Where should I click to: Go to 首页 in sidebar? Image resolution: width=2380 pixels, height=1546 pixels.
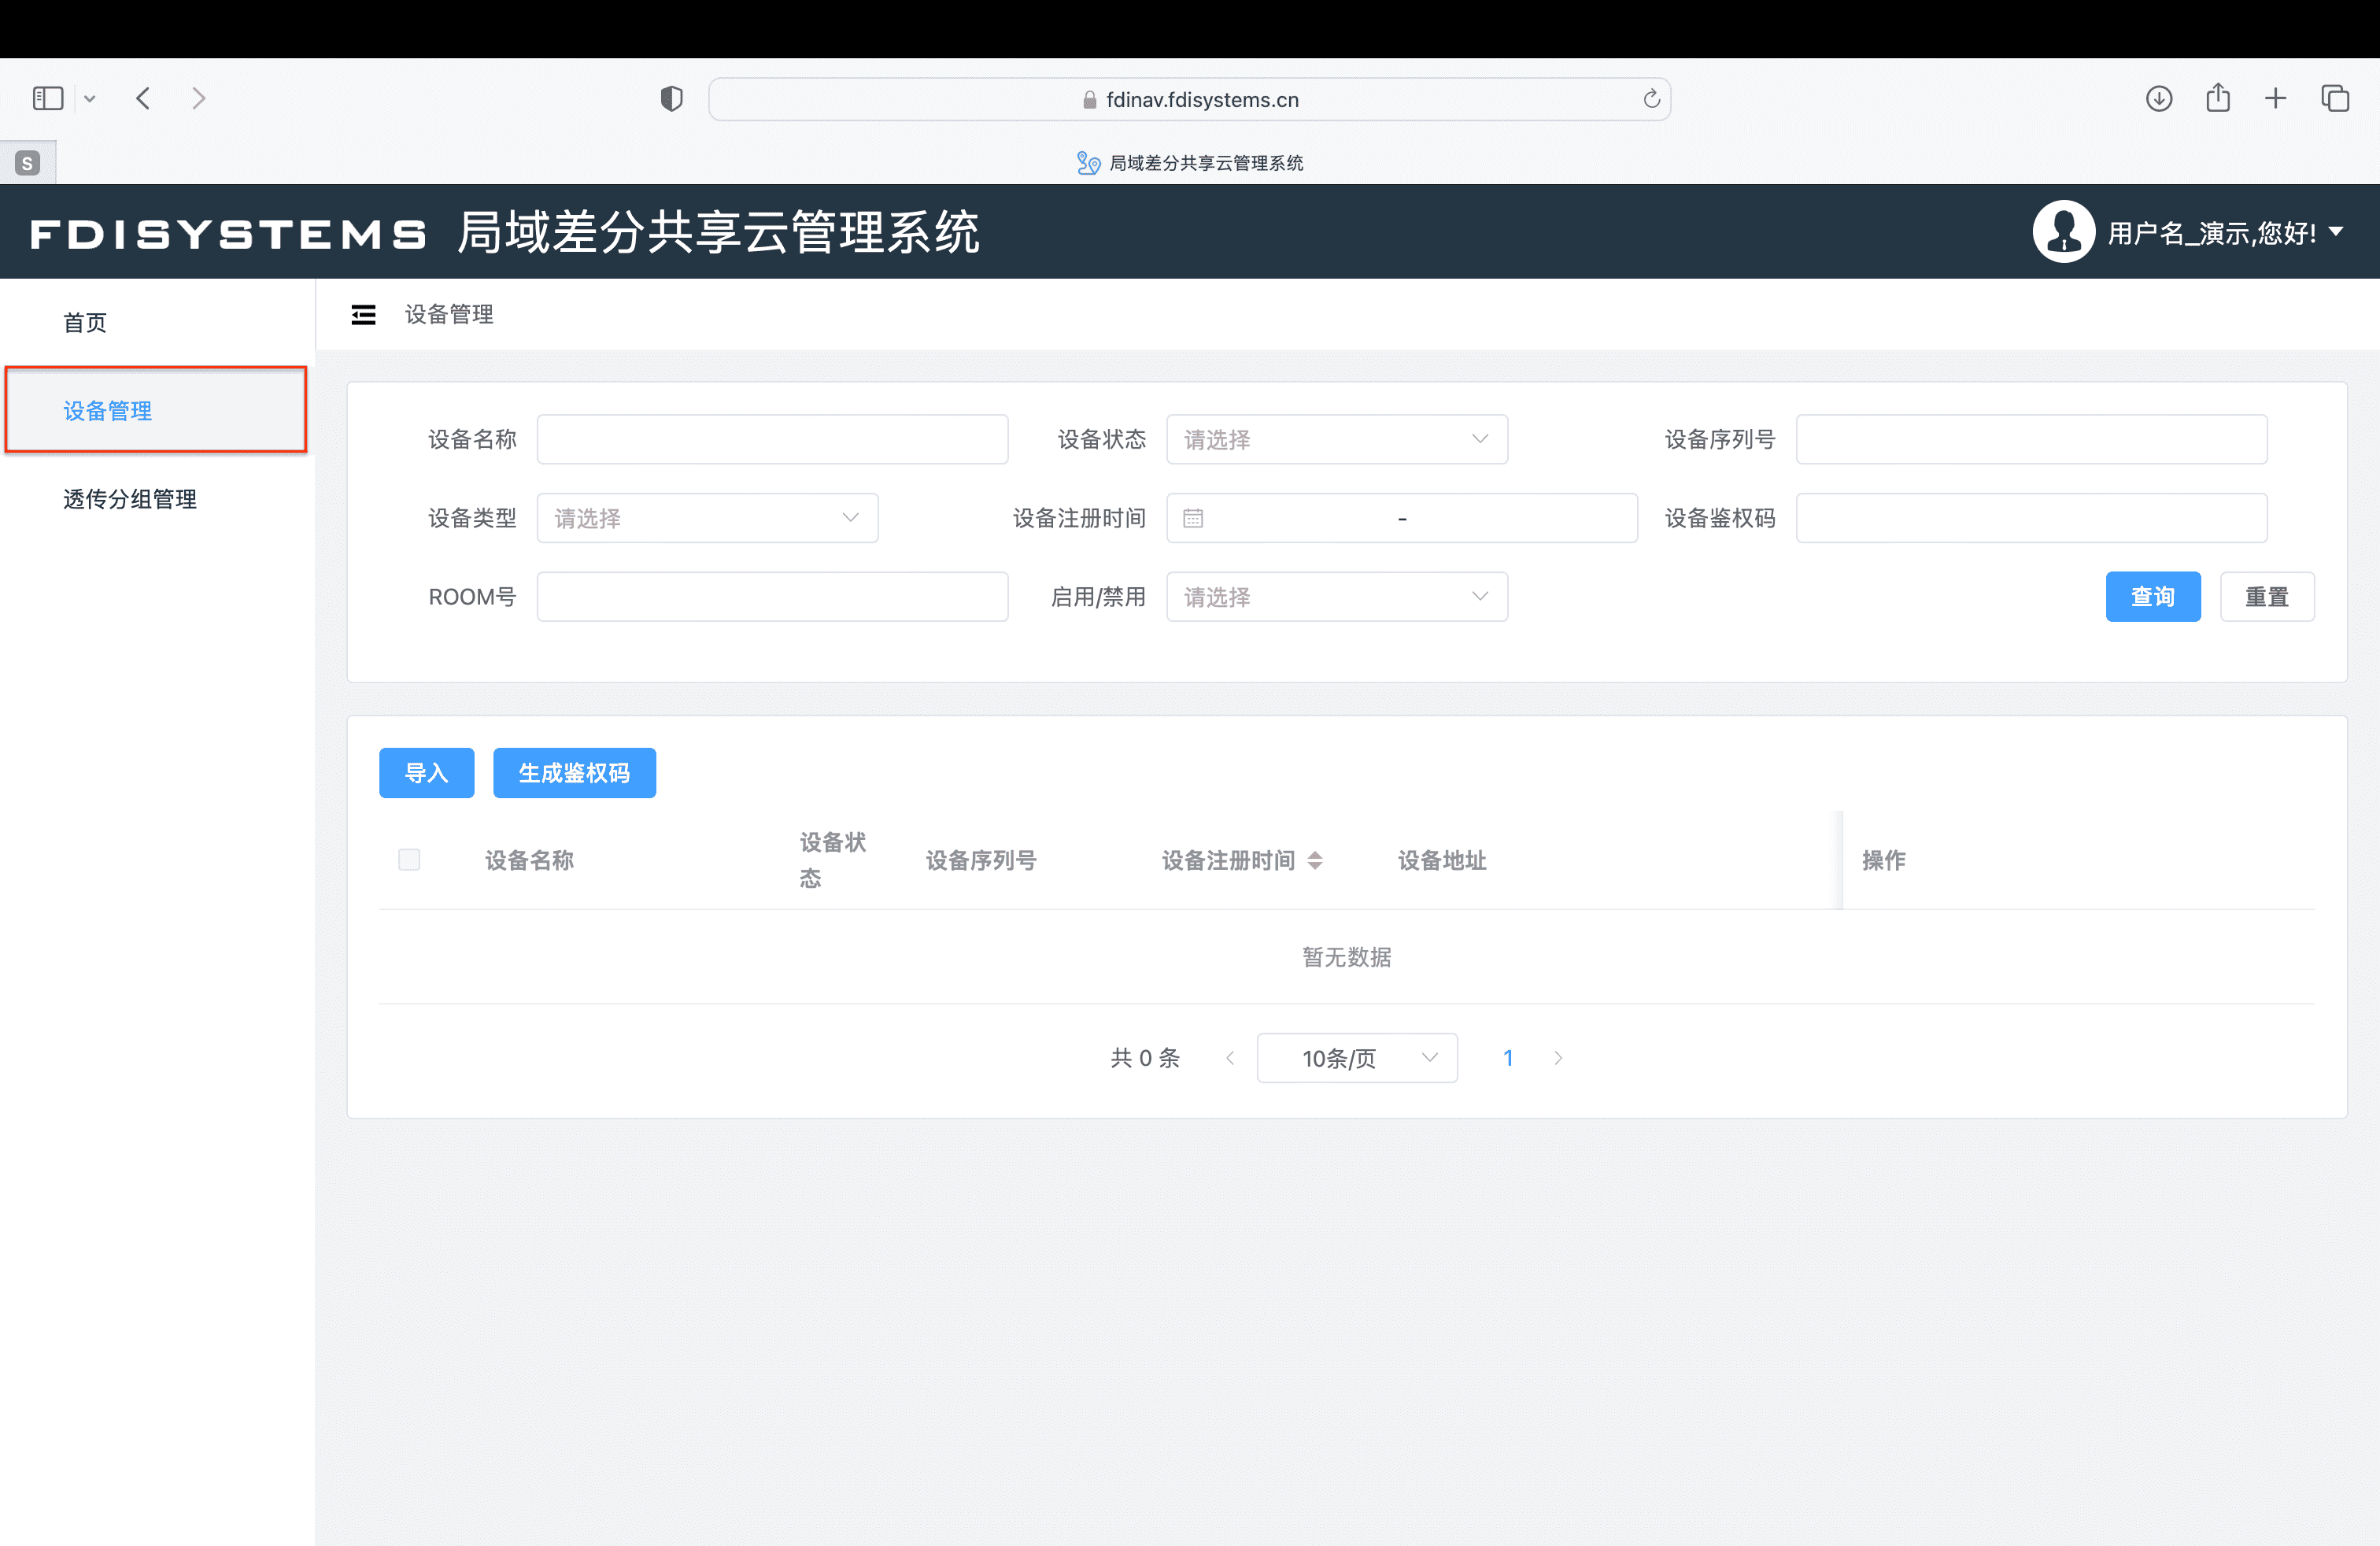pyautogui.click(x=85, y=322)
